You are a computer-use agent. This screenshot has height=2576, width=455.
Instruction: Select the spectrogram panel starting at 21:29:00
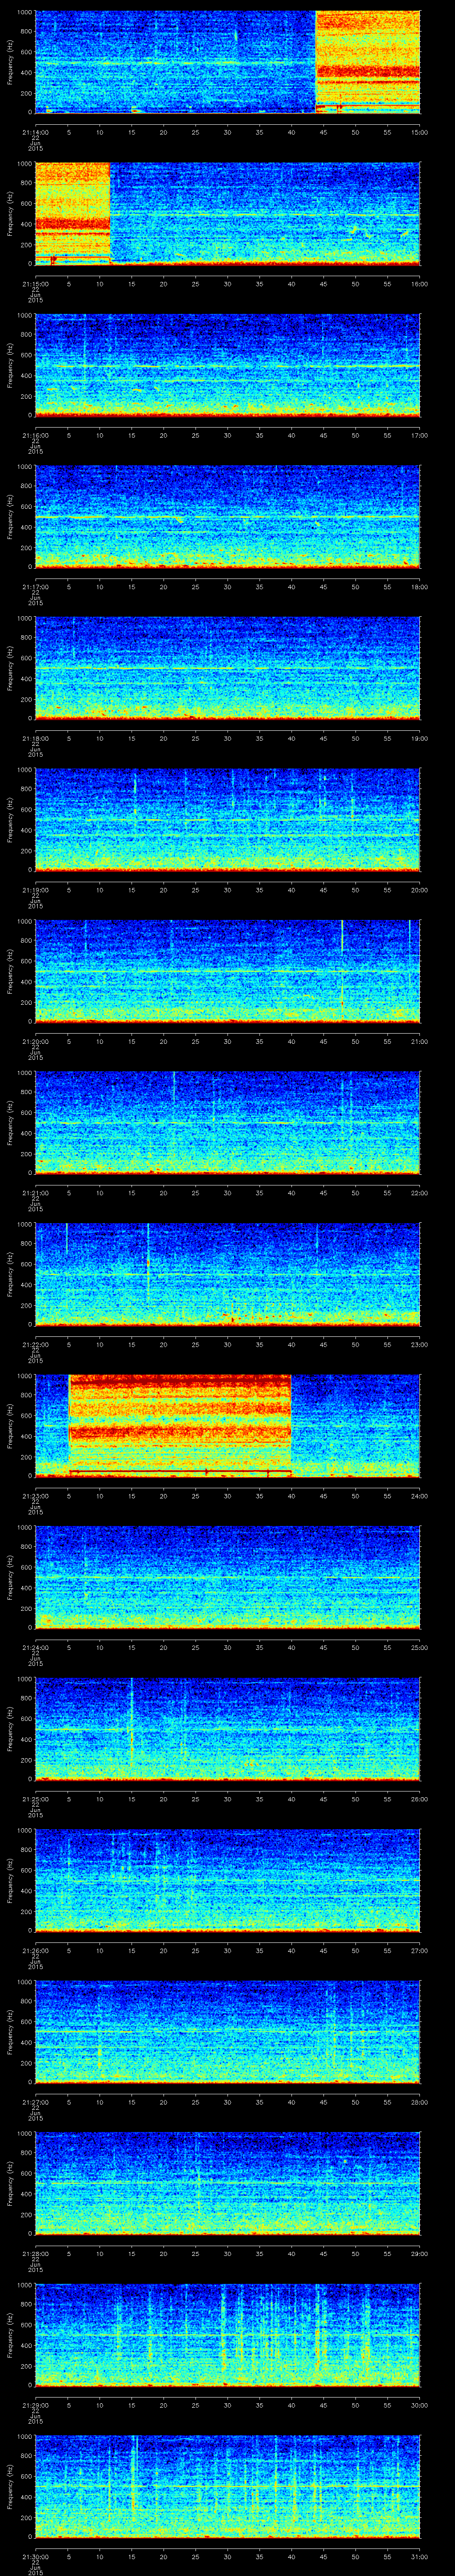(x=228, y=2335)
